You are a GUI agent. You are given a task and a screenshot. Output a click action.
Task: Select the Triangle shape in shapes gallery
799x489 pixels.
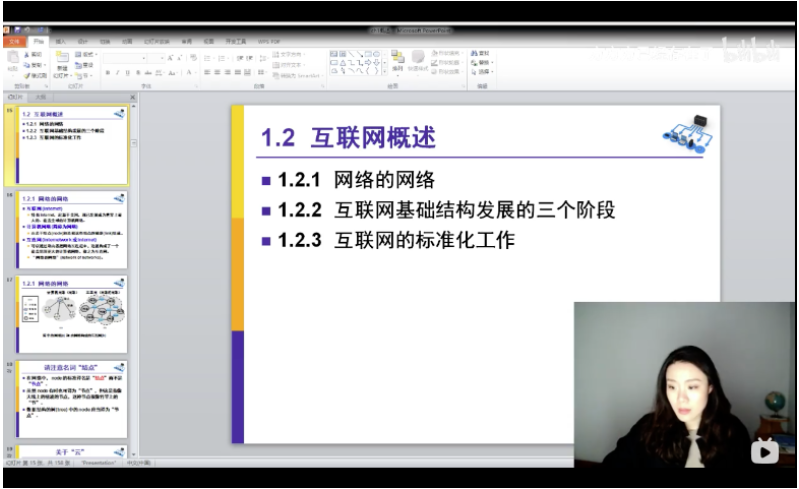[x=342, y=62]
